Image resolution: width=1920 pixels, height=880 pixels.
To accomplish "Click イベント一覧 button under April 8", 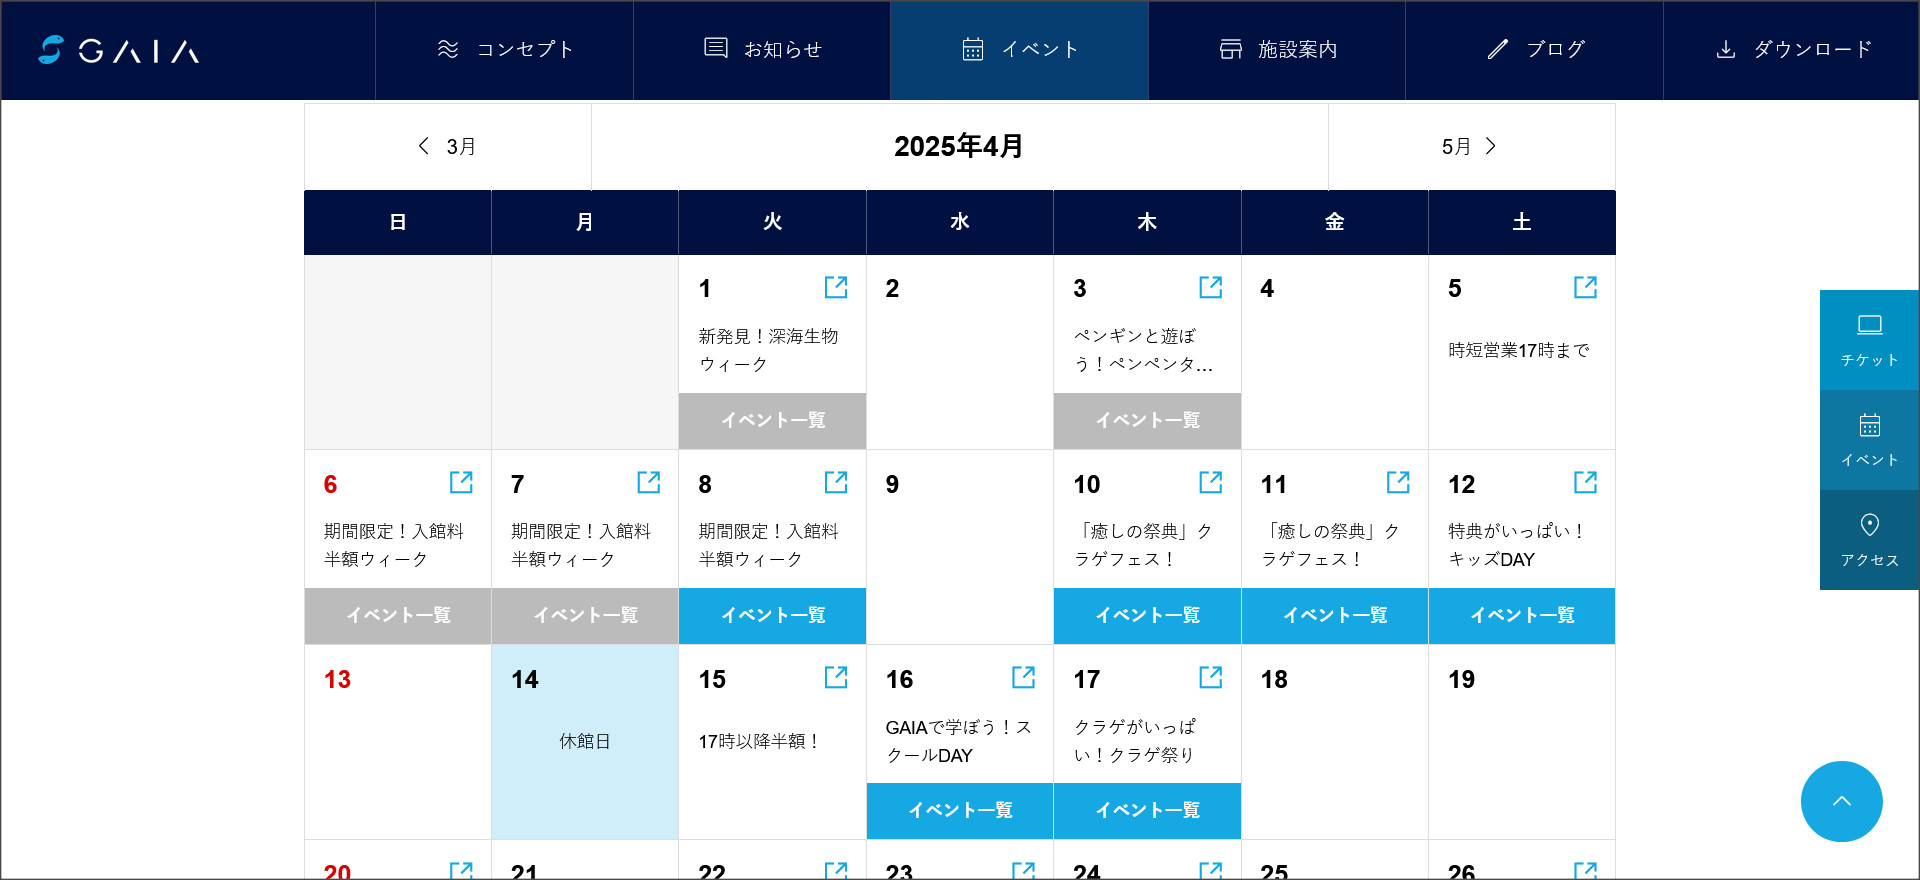I will (x=772, y=615).
